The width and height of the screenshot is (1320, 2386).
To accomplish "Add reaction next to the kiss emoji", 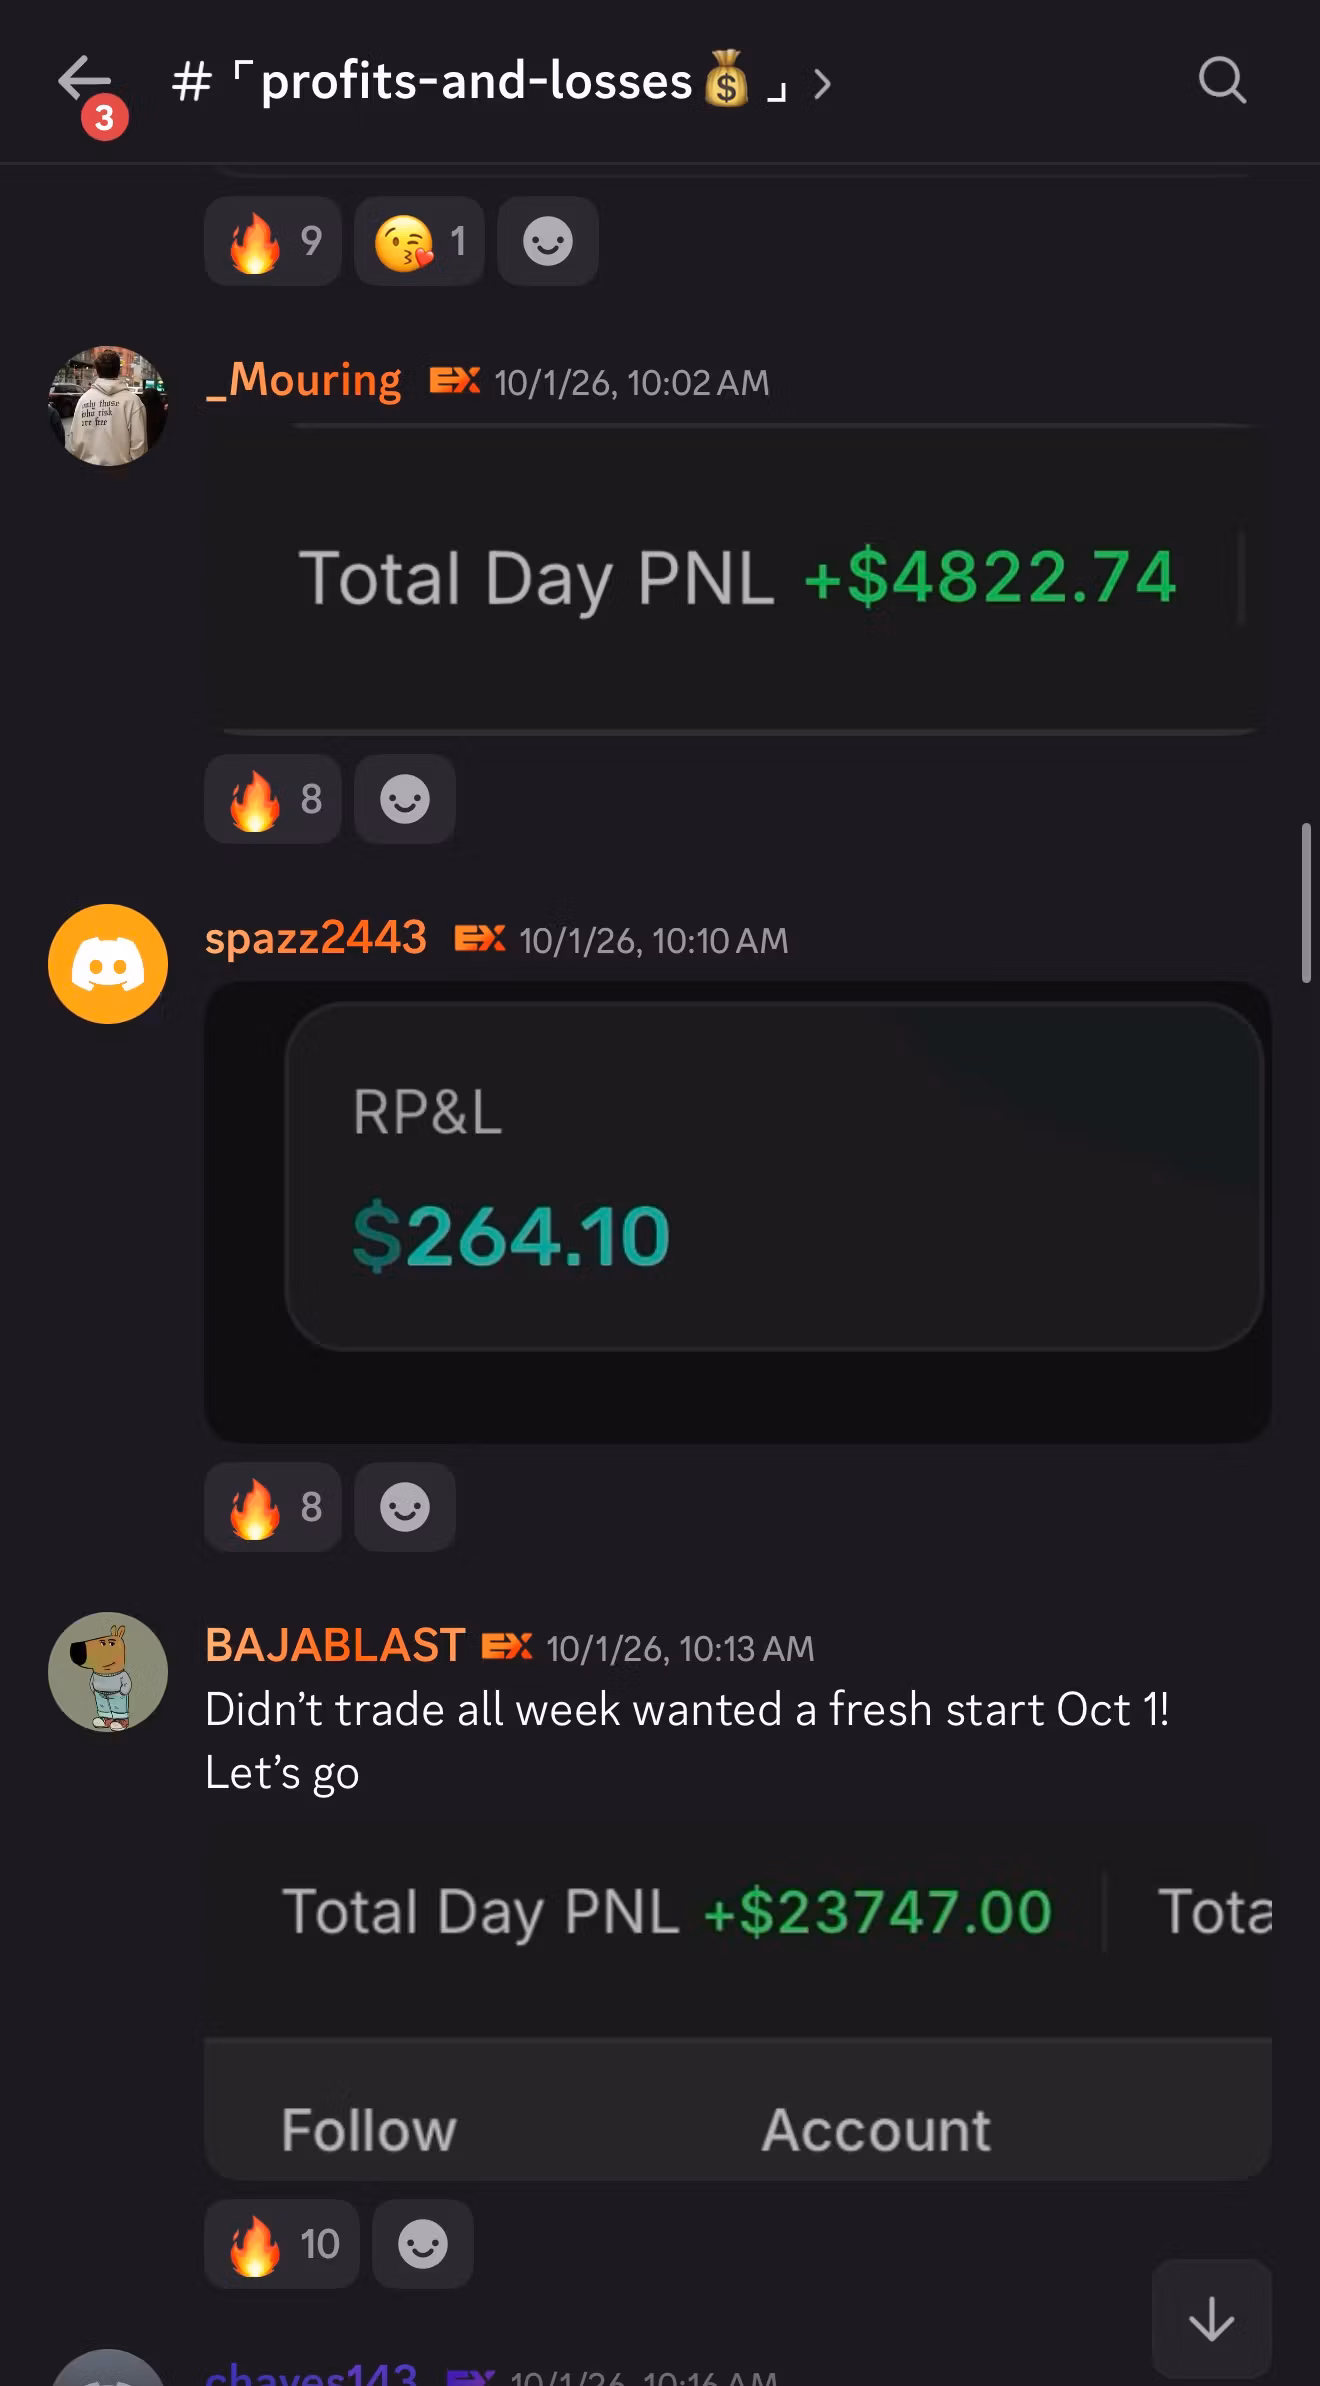I will coord(548,241).
